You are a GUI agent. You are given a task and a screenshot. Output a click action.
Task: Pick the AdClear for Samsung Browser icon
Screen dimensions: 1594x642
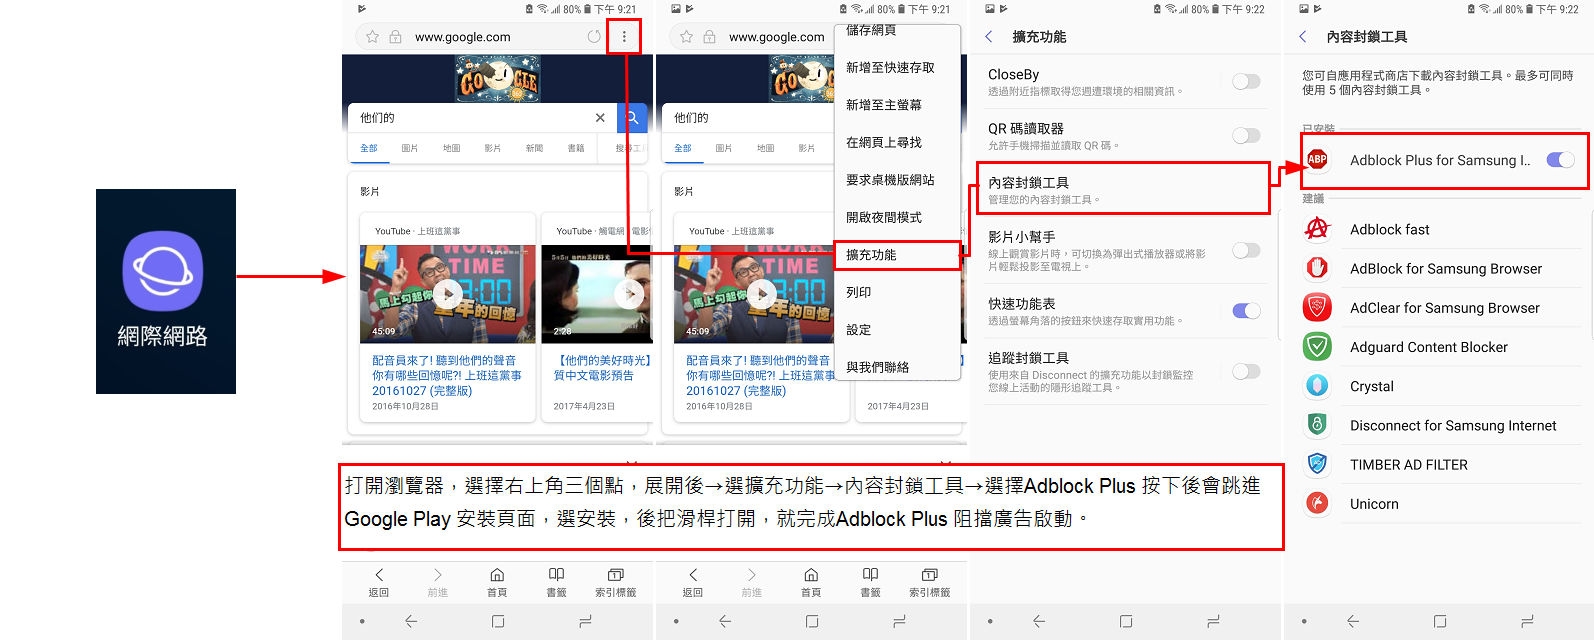pos(1317,307)
